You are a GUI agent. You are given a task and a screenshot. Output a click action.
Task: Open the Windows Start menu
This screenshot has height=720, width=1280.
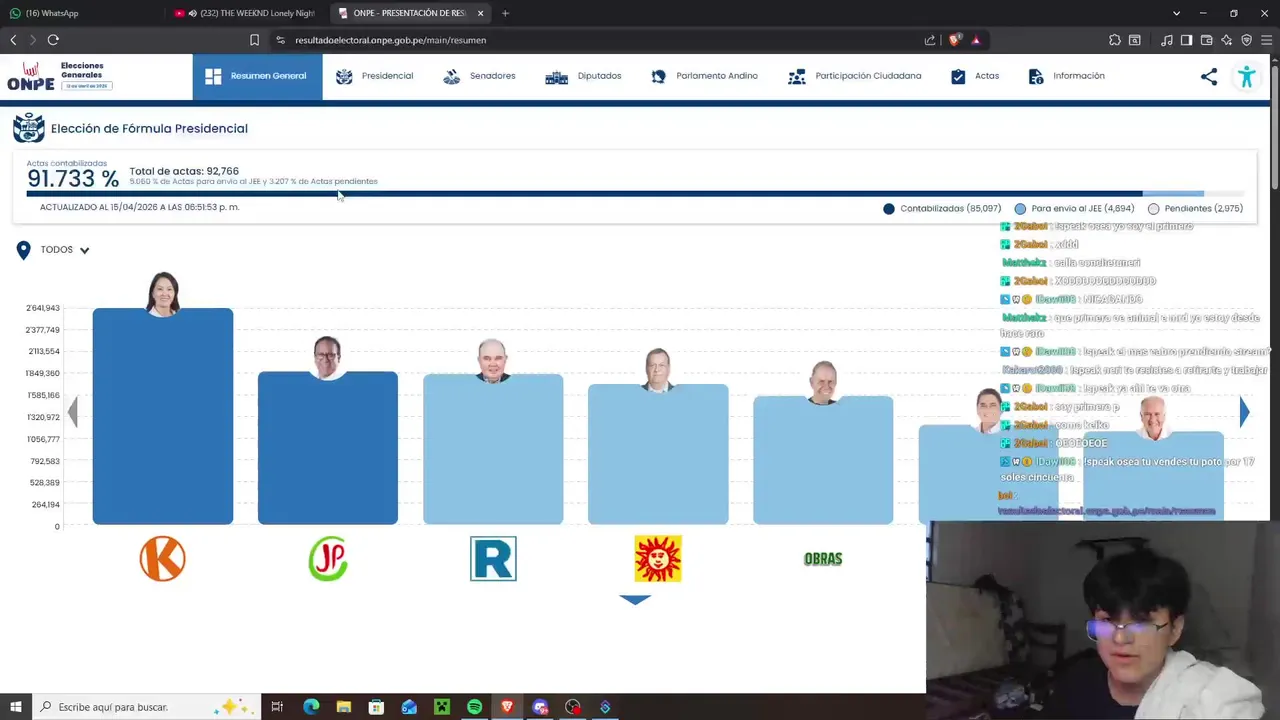click(15, 707)
